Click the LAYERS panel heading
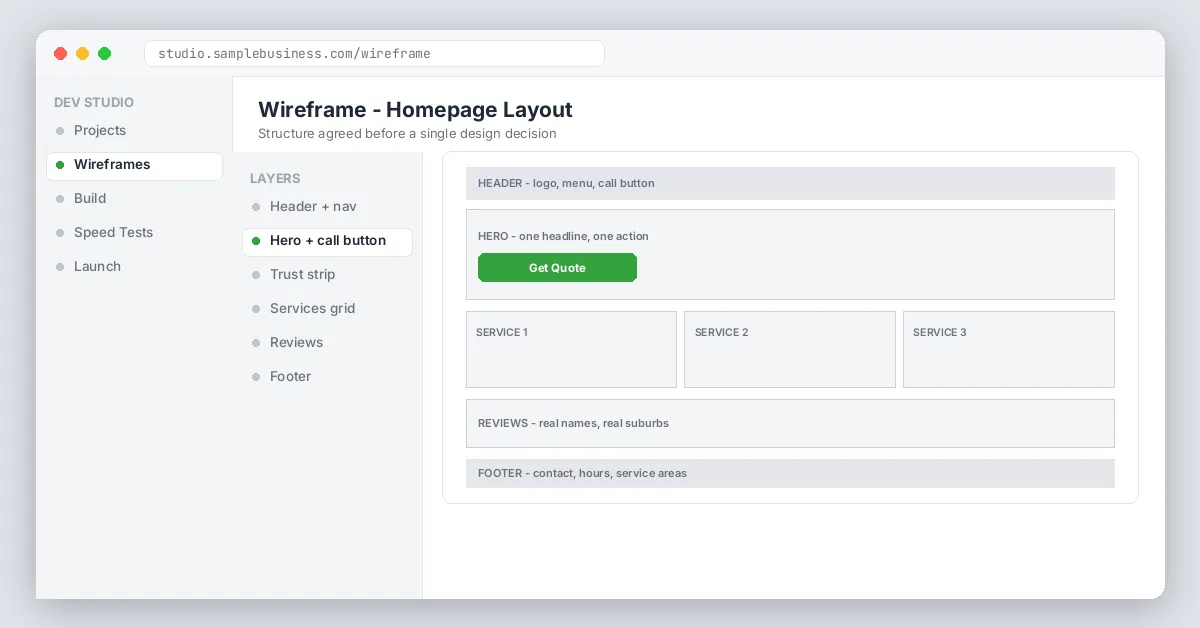The image size is (1200, 628). click(275, 178)
